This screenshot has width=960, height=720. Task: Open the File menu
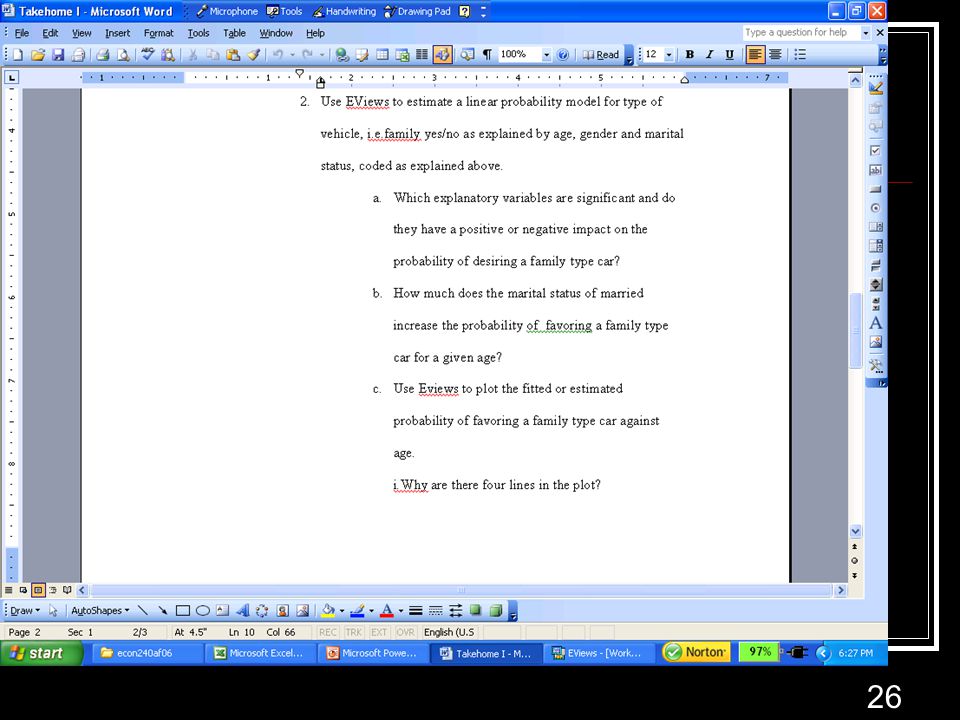pos(21,33)
